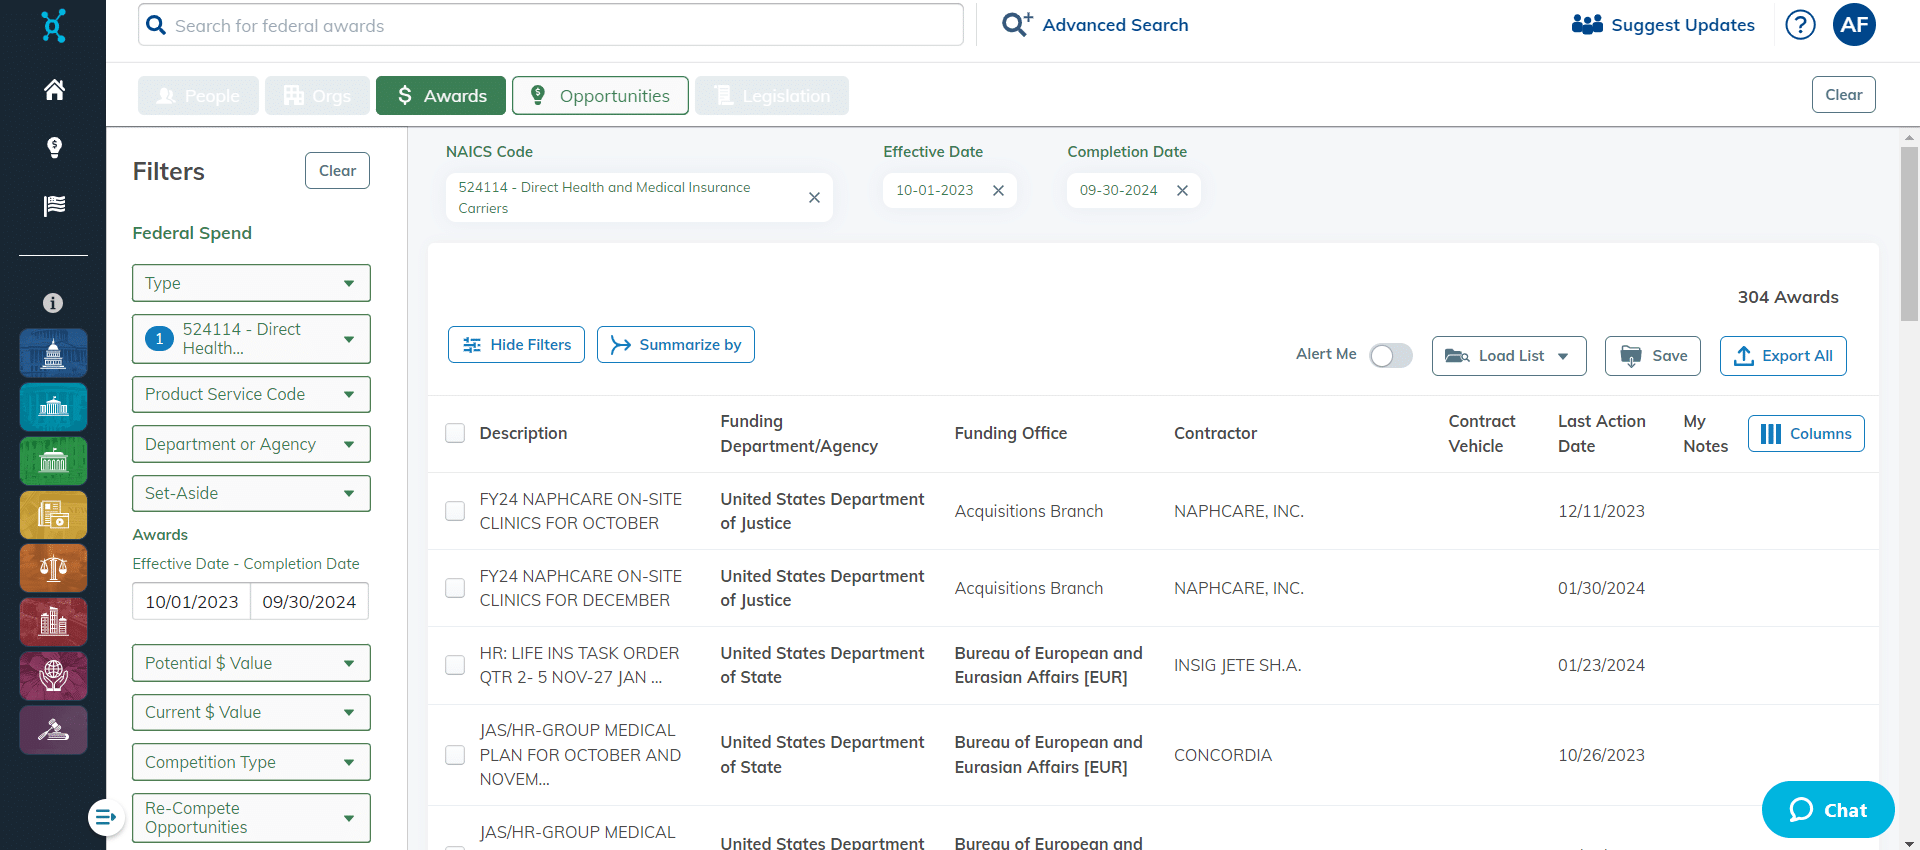Click the 09/30/2024 end date field
1920x850 pixels.
coord(309,602)
